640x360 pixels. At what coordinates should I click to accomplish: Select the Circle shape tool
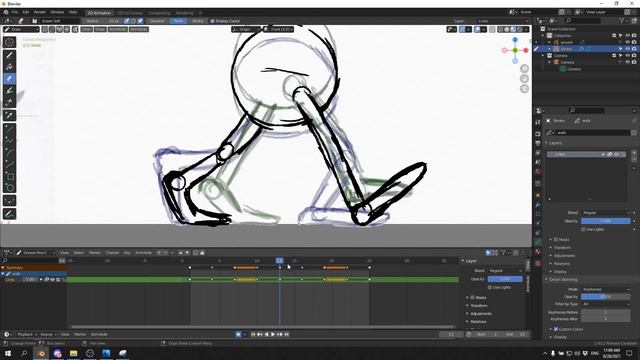pyautogui.click(x=9, y=188)
